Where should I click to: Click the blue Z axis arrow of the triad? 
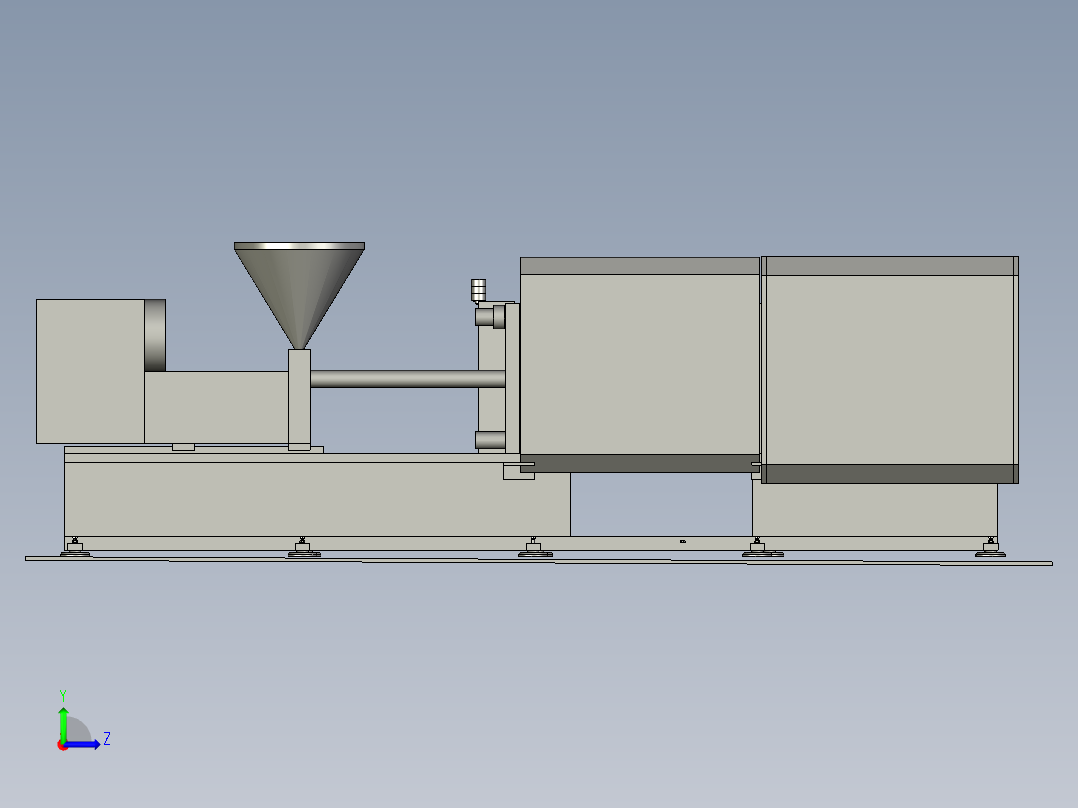click(x=82, y=744)
